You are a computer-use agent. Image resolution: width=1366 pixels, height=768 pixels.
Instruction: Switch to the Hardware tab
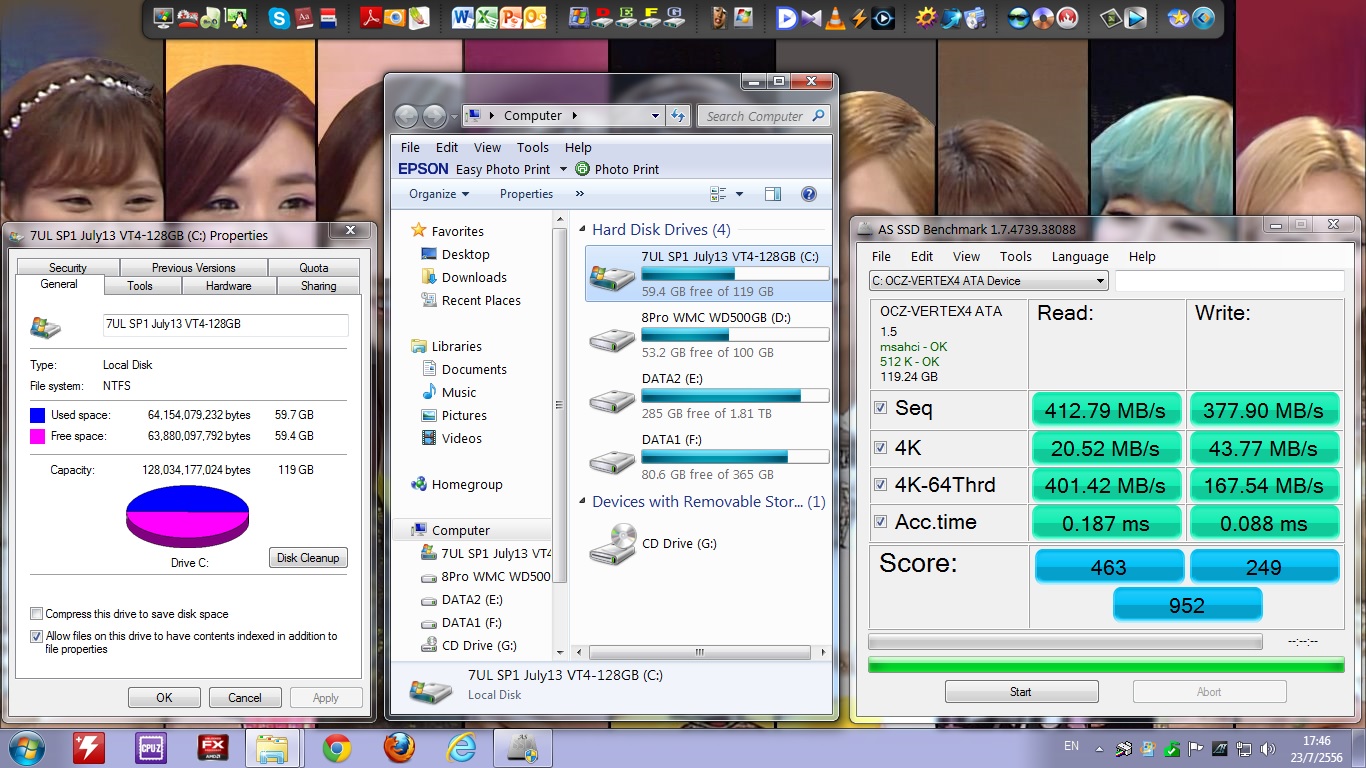pyautogui.click(x=228, y=286)
